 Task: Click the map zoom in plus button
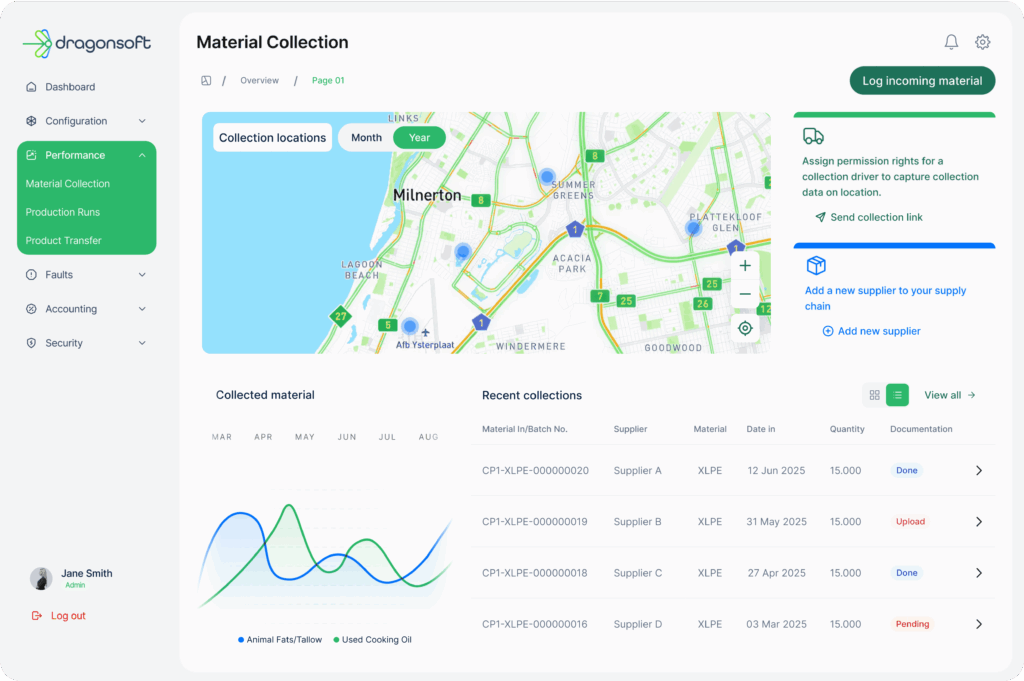tap(745, 266)
